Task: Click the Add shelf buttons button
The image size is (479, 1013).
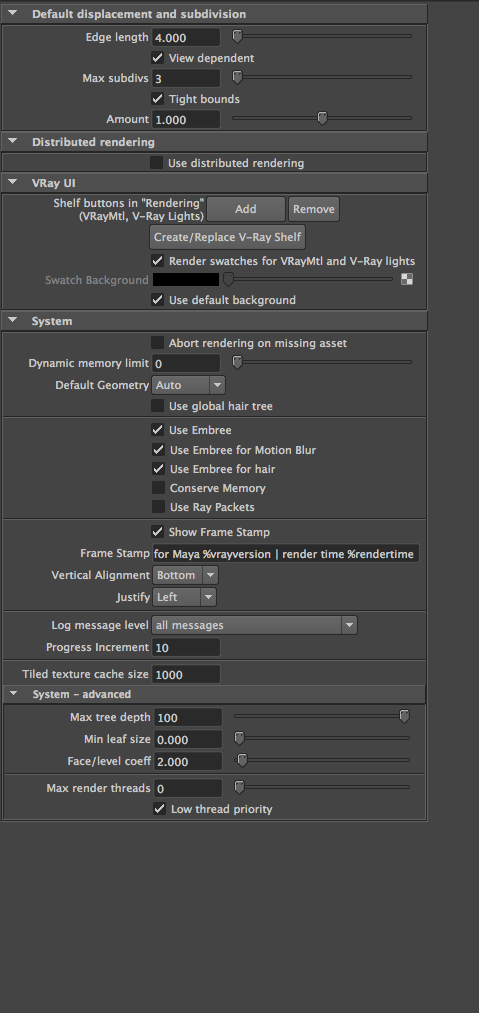Action: [x=246, y=209]
